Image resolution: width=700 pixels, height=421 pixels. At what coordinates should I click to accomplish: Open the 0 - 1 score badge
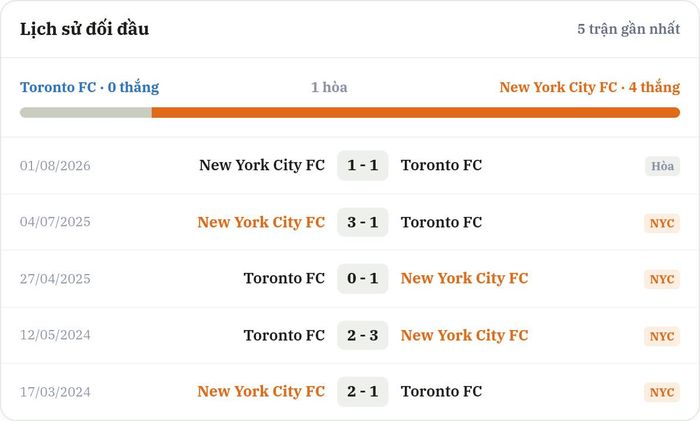(362, 279)
